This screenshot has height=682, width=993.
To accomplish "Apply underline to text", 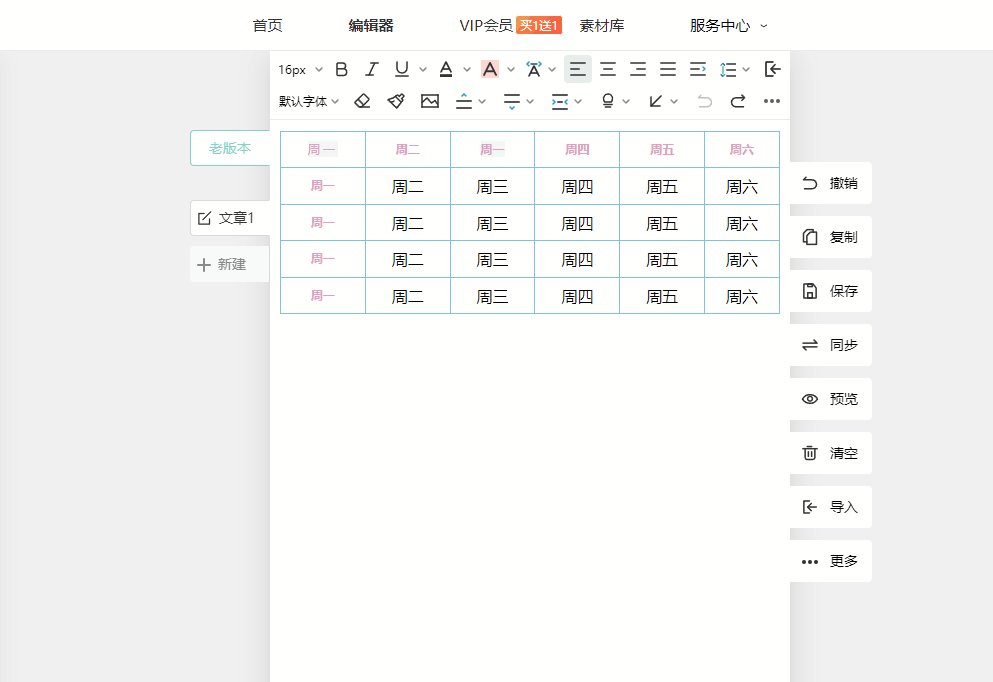I will (x=402, y=69).
